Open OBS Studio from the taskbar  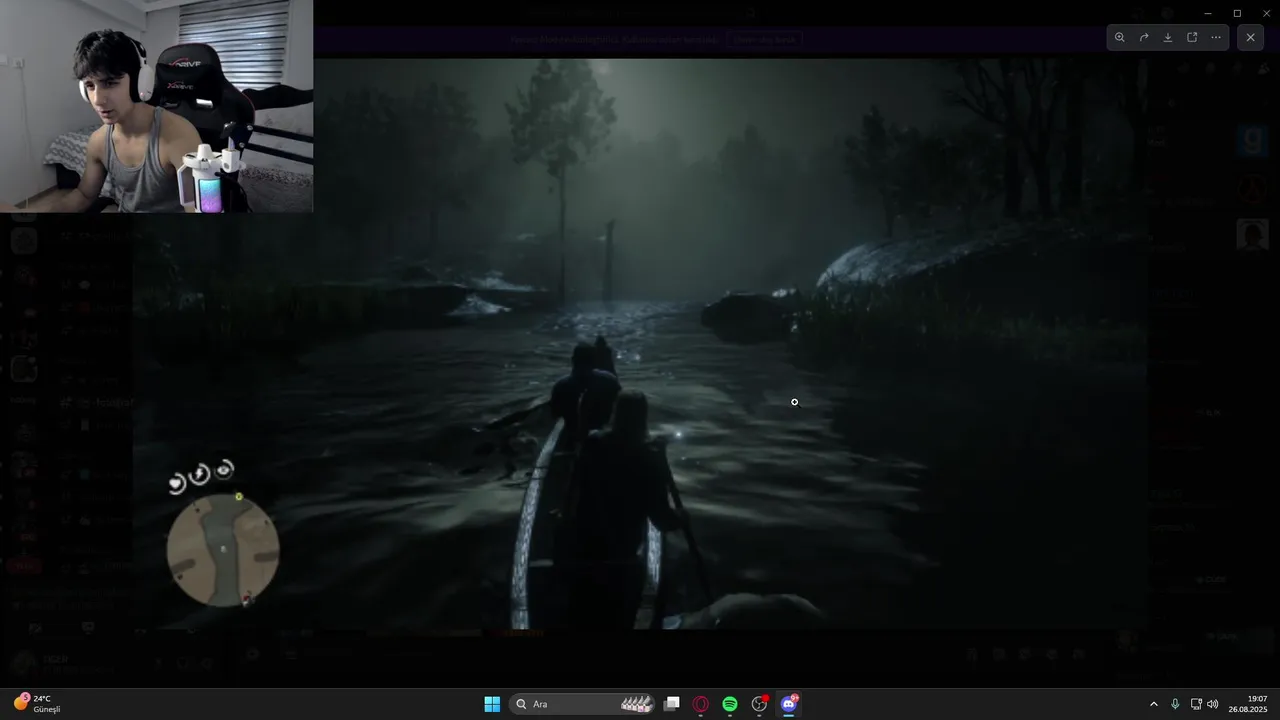[759, 704]
